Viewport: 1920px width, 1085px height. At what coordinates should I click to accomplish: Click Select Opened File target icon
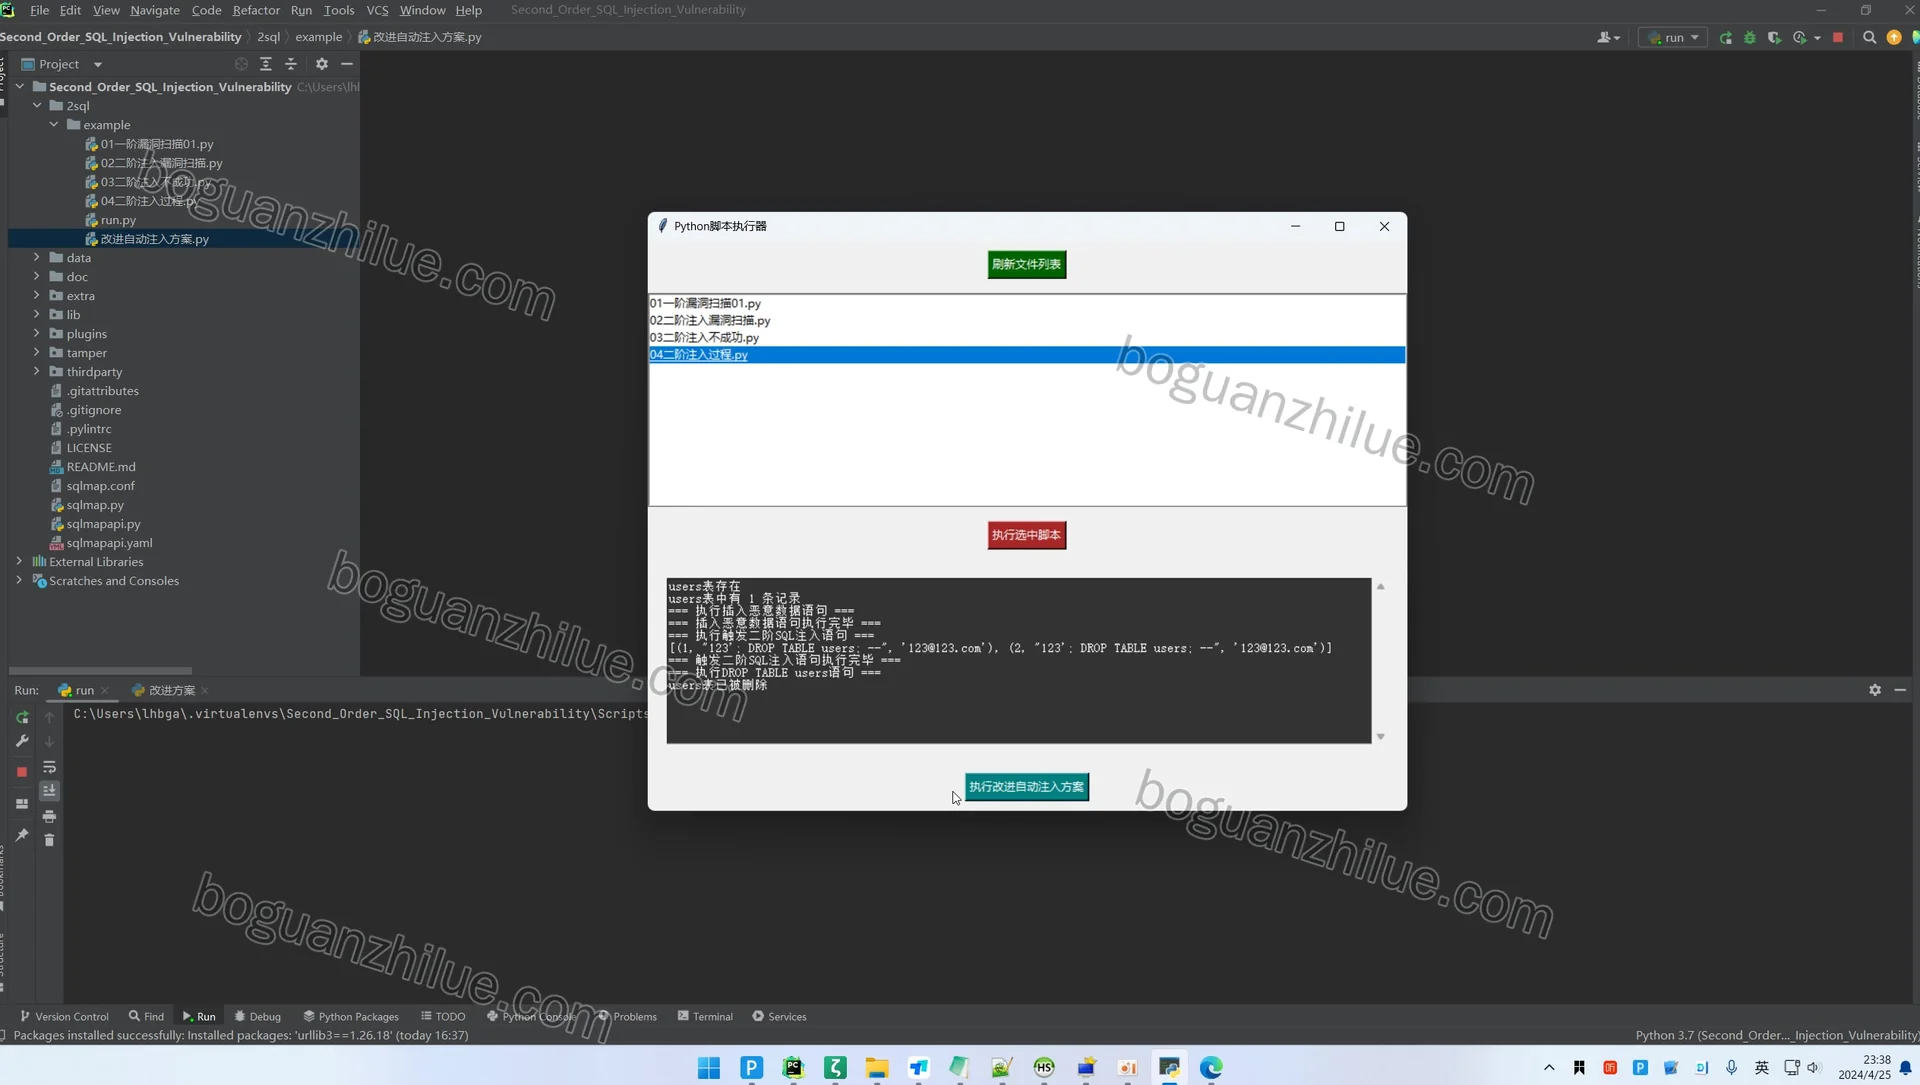coord(241,64)
